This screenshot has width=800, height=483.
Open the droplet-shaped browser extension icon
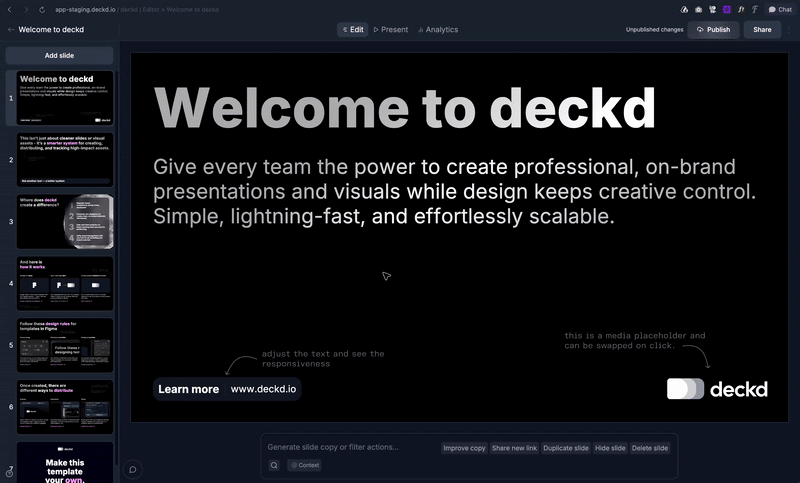click(684, 9)
